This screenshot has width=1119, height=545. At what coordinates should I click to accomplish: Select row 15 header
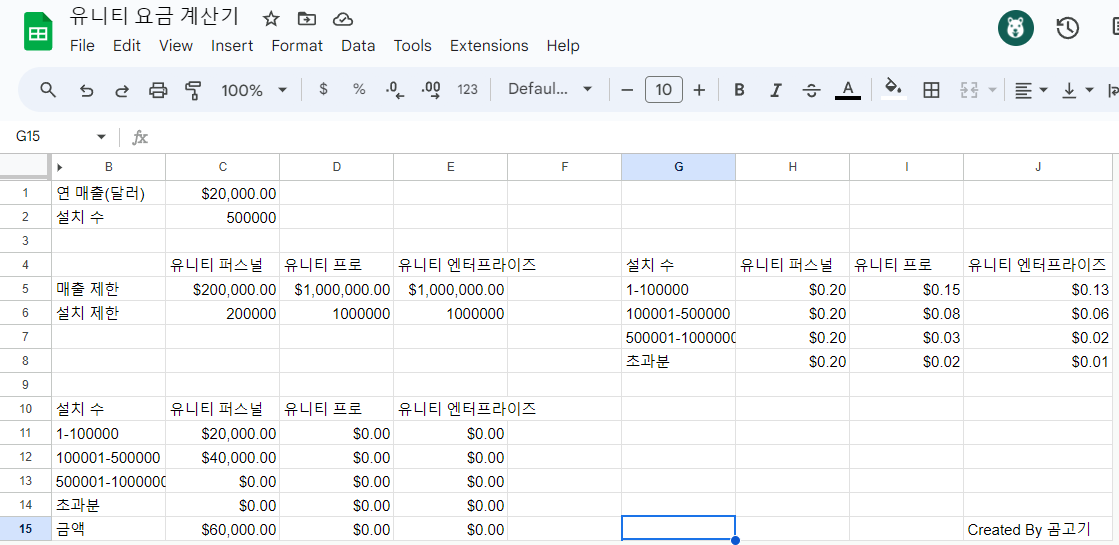pyautogui.click(x=26, y=529)
